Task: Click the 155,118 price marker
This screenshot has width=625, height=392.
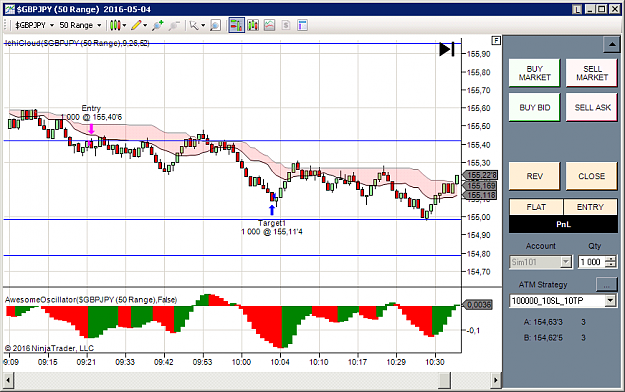Action: pyautogui.click(x=480, y=195)
